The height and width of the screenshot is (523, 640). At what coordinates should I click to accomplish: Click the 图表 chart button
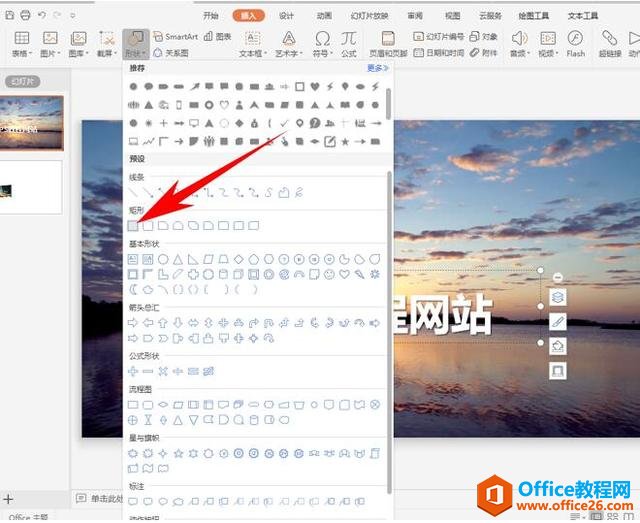point(218,37)
